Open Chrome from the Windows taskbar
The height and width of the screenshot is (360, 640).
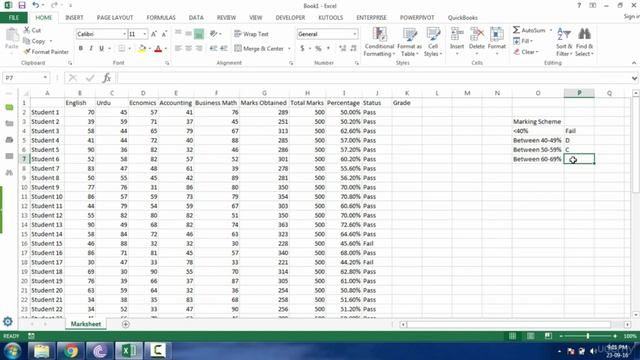(x=70, y=351)
